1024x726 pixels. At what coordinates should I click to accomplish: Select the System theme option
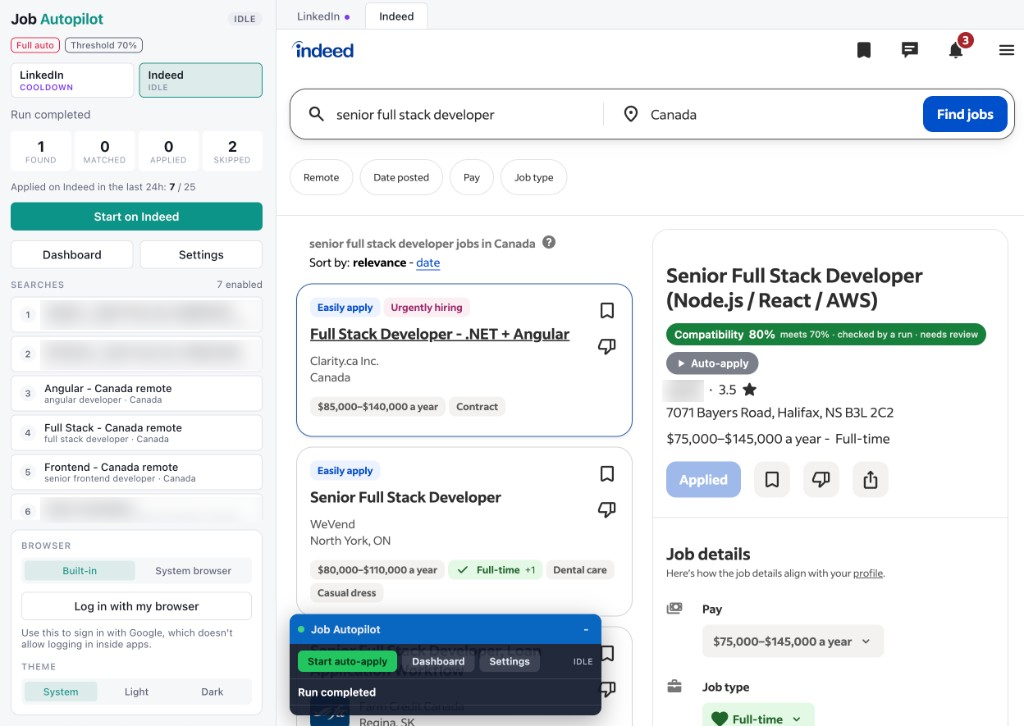[61, 691]
